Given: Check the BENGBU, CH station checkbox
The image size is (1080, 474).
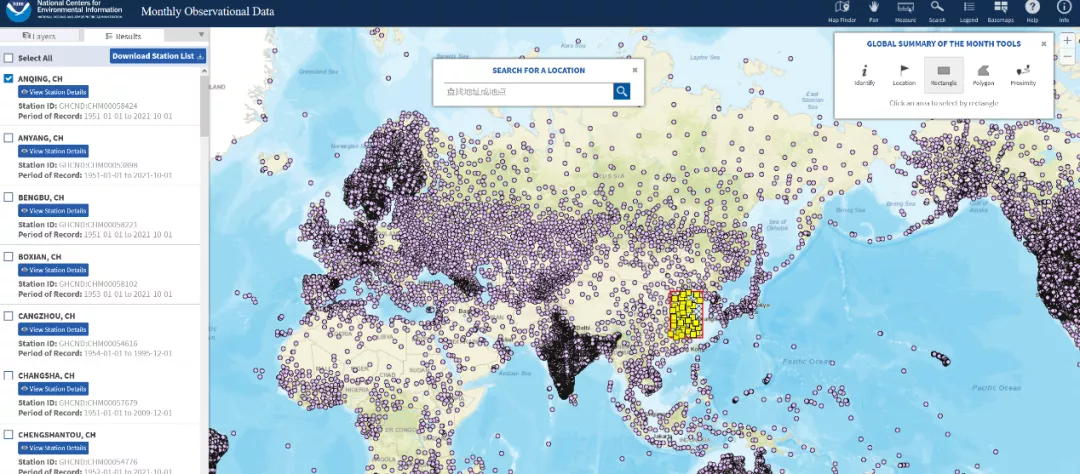Looking at the screenshot, I should coord(8,197).
